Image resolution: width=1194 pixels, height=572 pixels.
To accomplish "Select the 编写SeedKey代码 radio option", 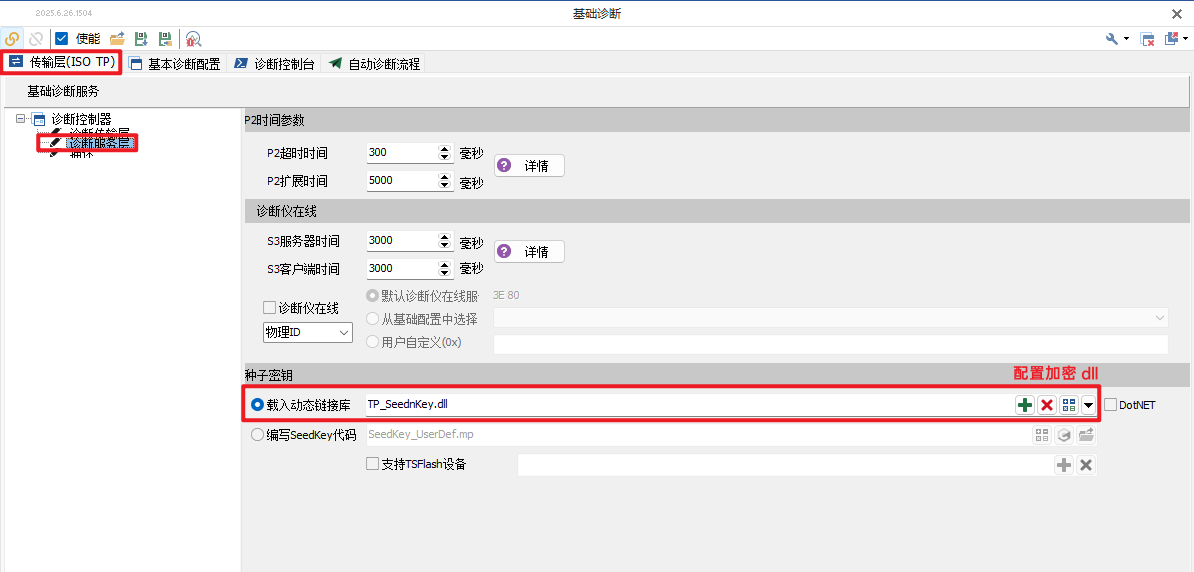I will point(258,435).
